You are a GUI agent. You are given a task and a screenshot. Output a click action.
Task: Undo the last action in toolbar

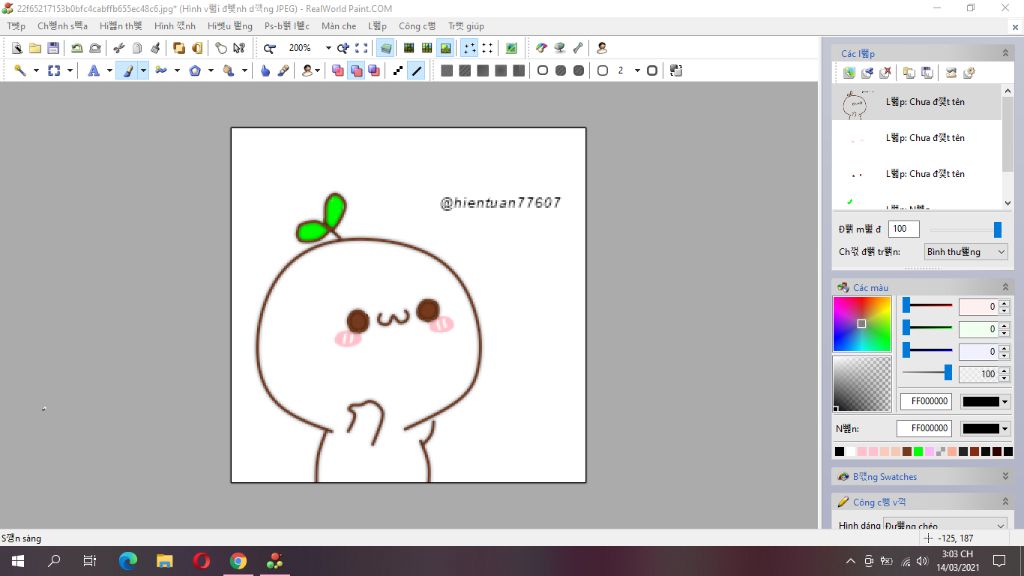(77, 48)
